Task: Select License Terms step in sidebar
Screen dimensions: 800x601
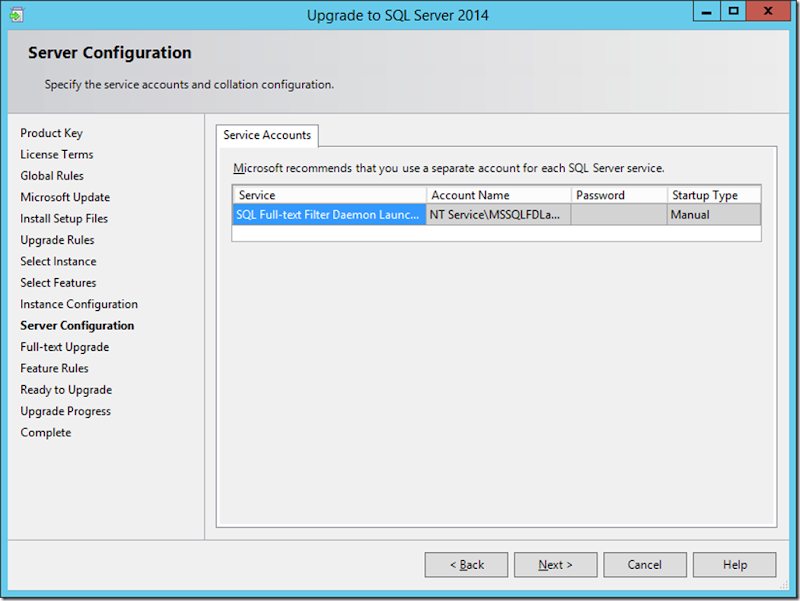Action: click(x=57, y=155)
